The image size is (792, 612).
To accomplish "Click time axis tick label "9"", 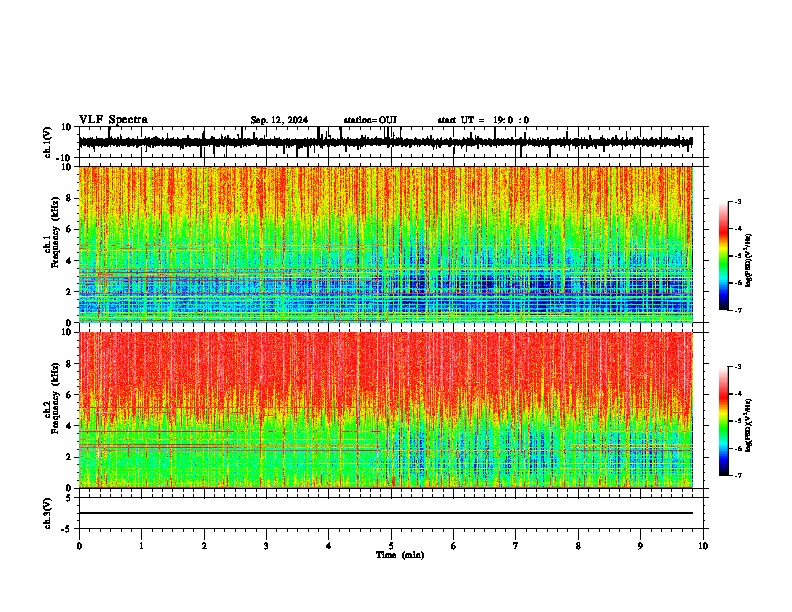I will click(640, 546).
